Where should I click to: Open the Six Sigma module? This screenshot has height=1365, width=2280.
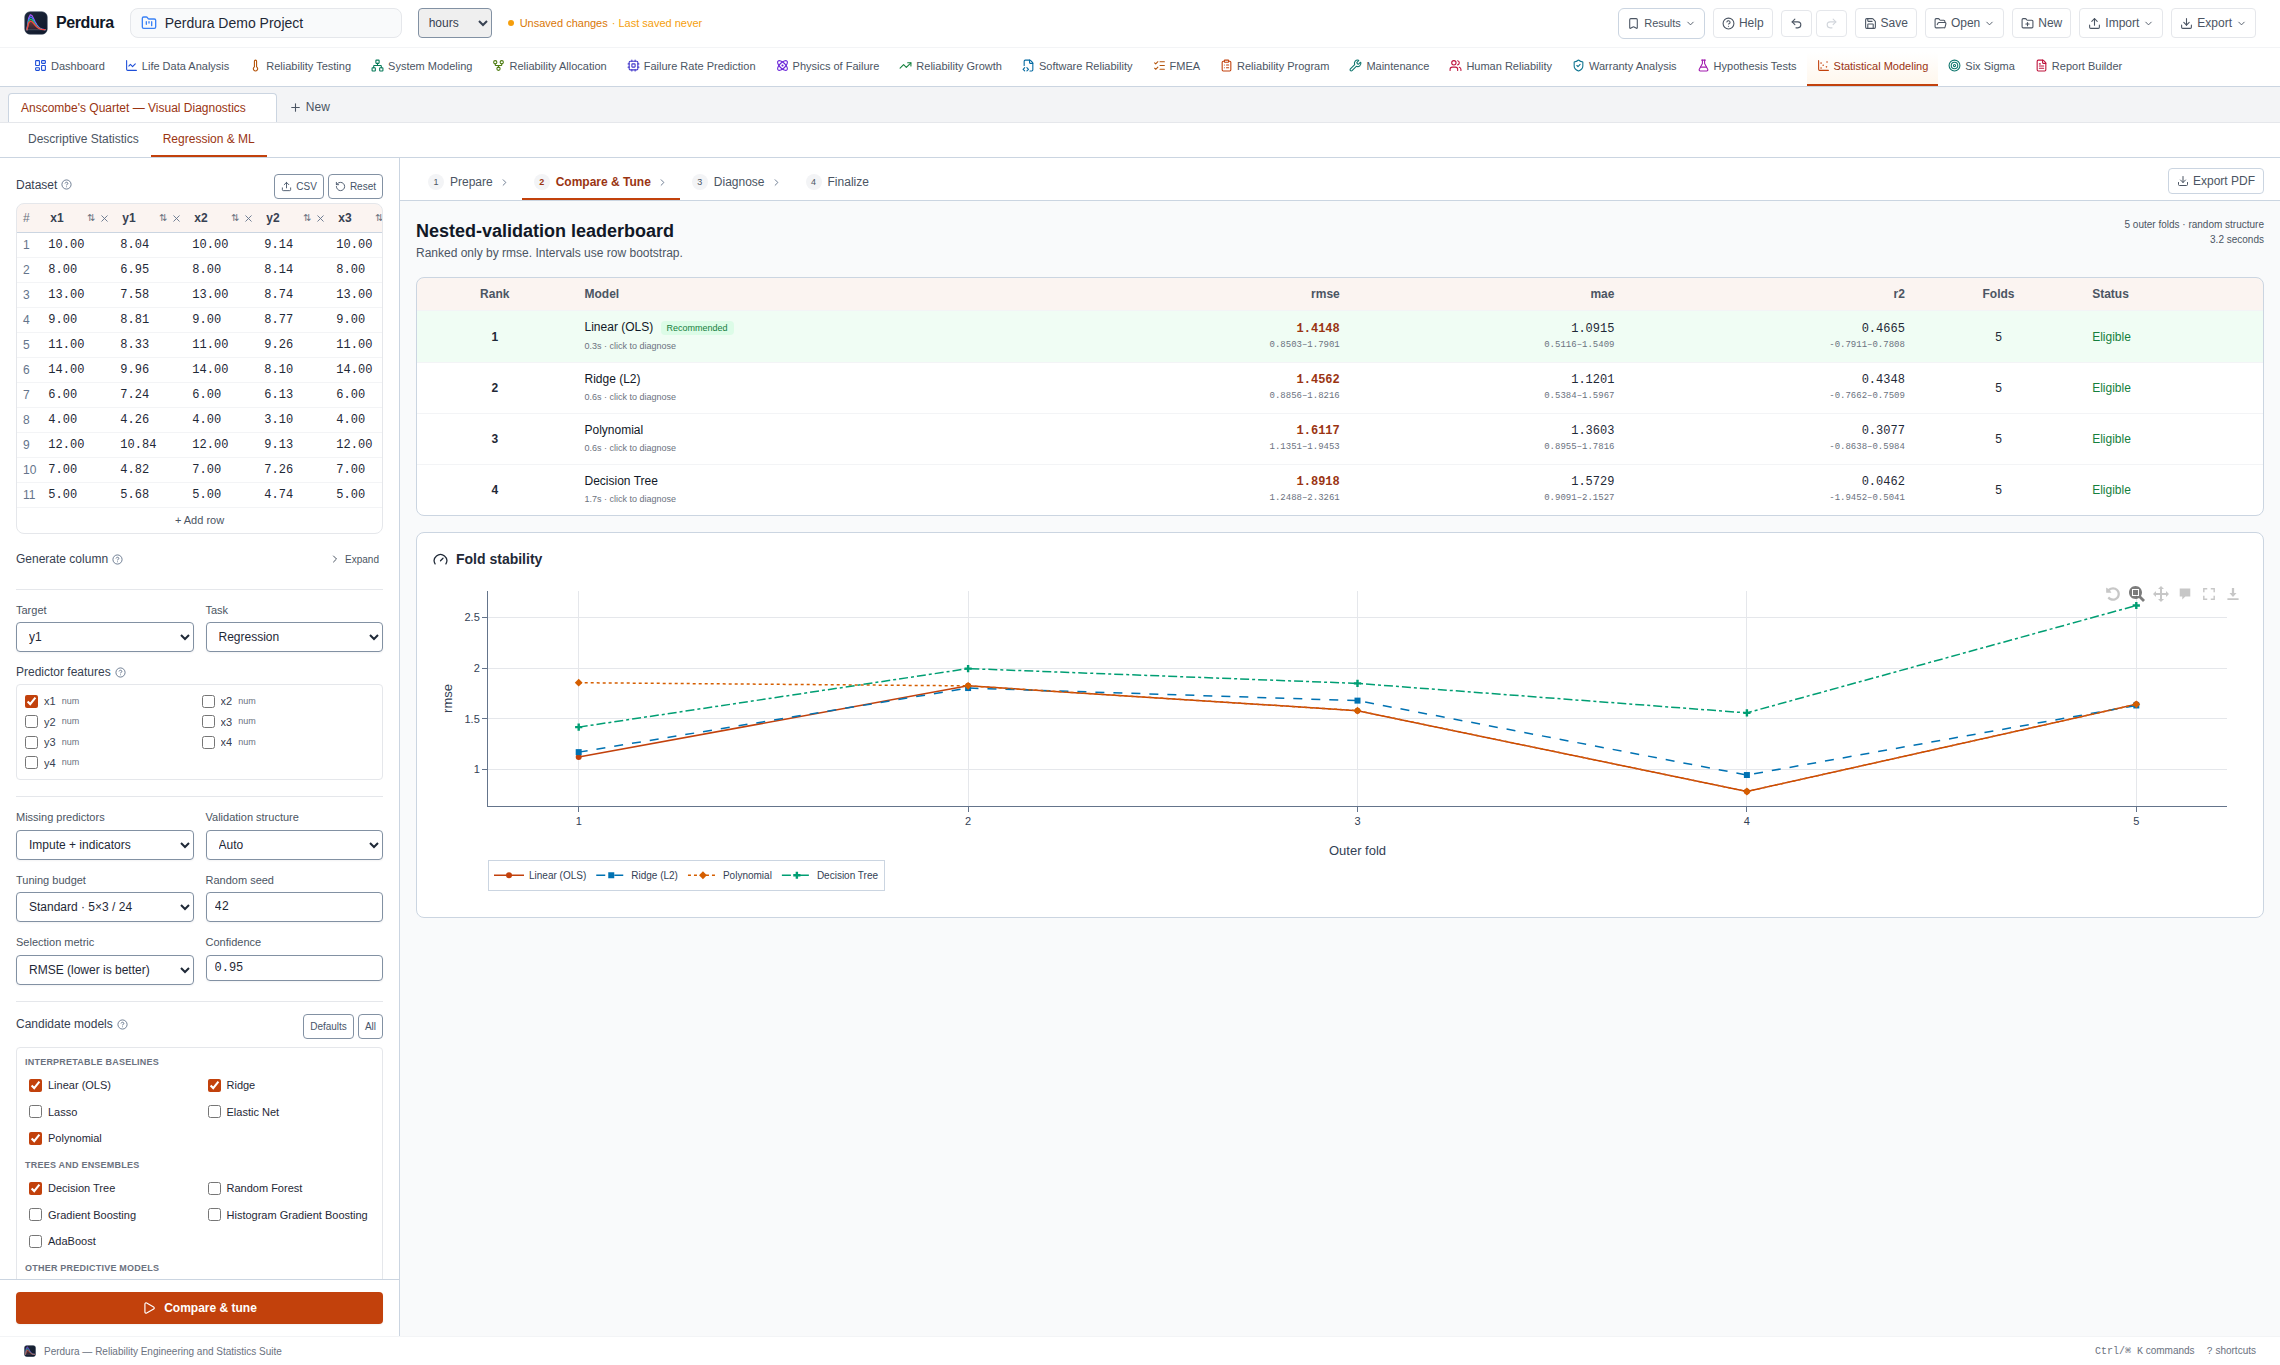(x=1981, y=66)
